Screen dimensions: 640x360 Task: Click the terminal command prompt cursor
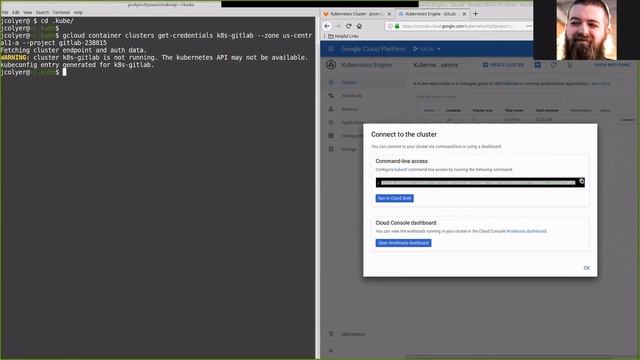pos(64,72)
